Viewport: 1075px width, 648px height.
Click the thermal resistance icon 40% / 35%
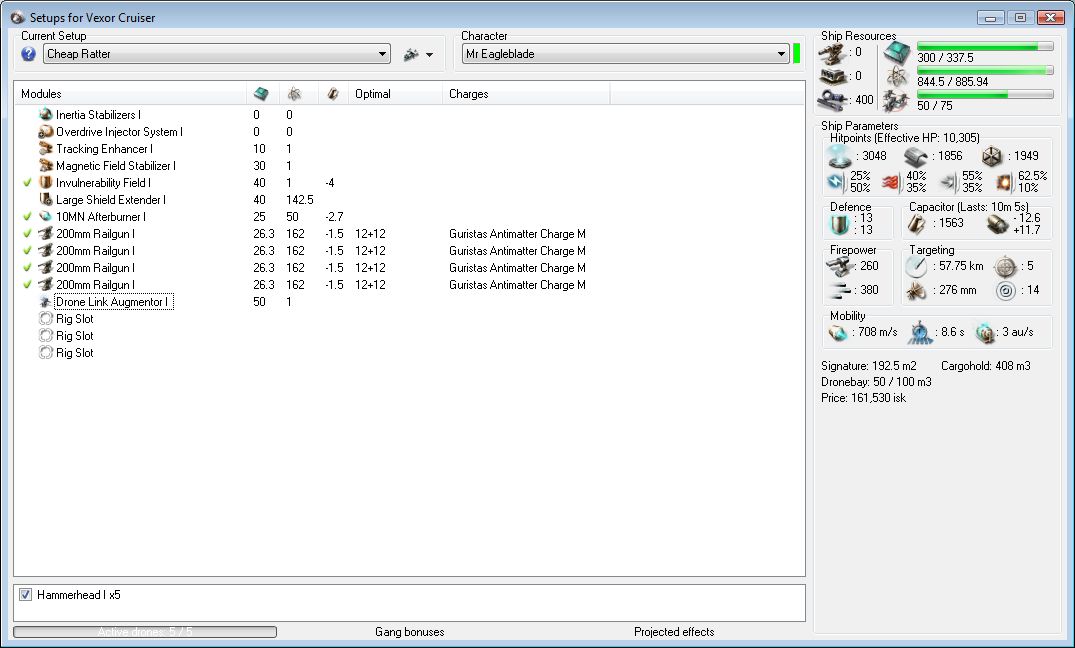891,182
